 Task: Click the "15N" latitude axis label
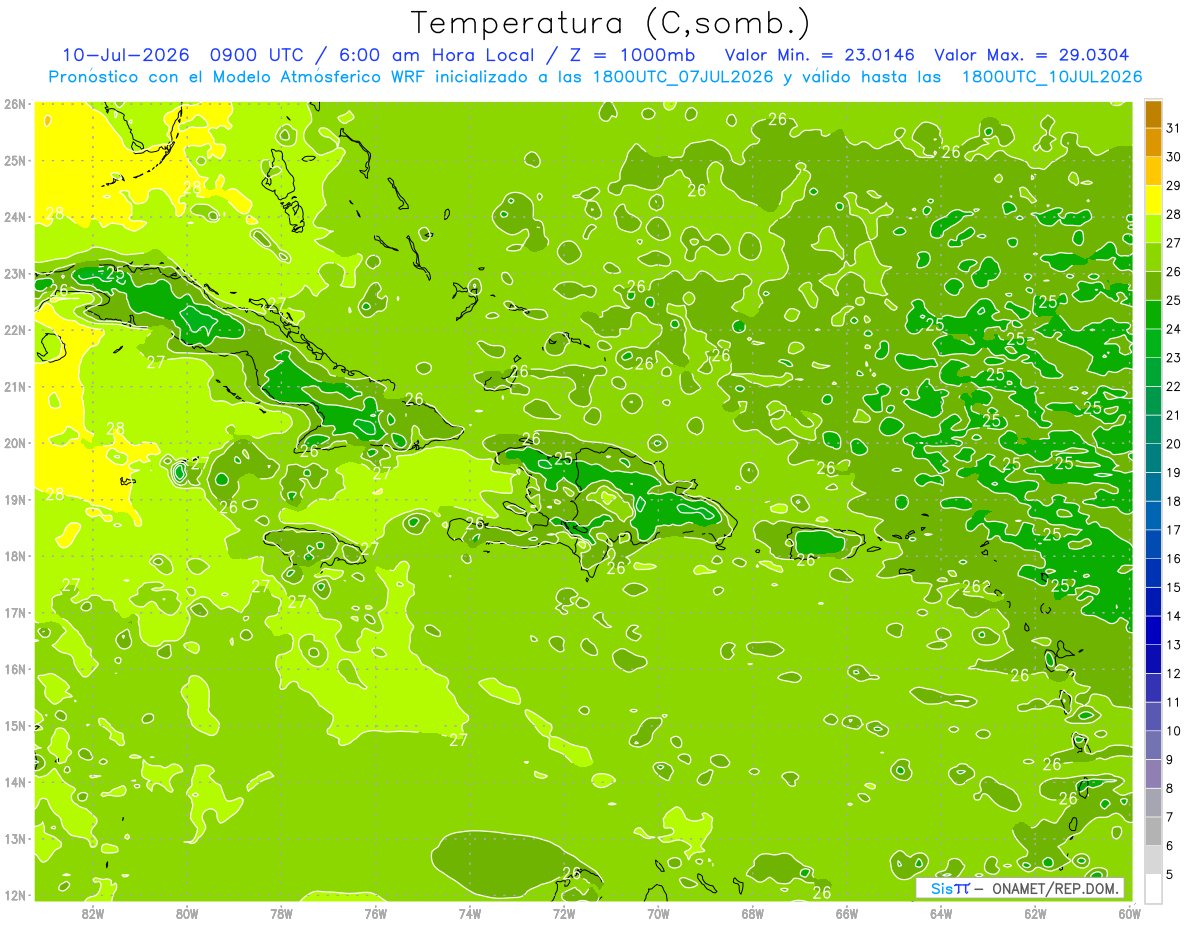[16, 725]
